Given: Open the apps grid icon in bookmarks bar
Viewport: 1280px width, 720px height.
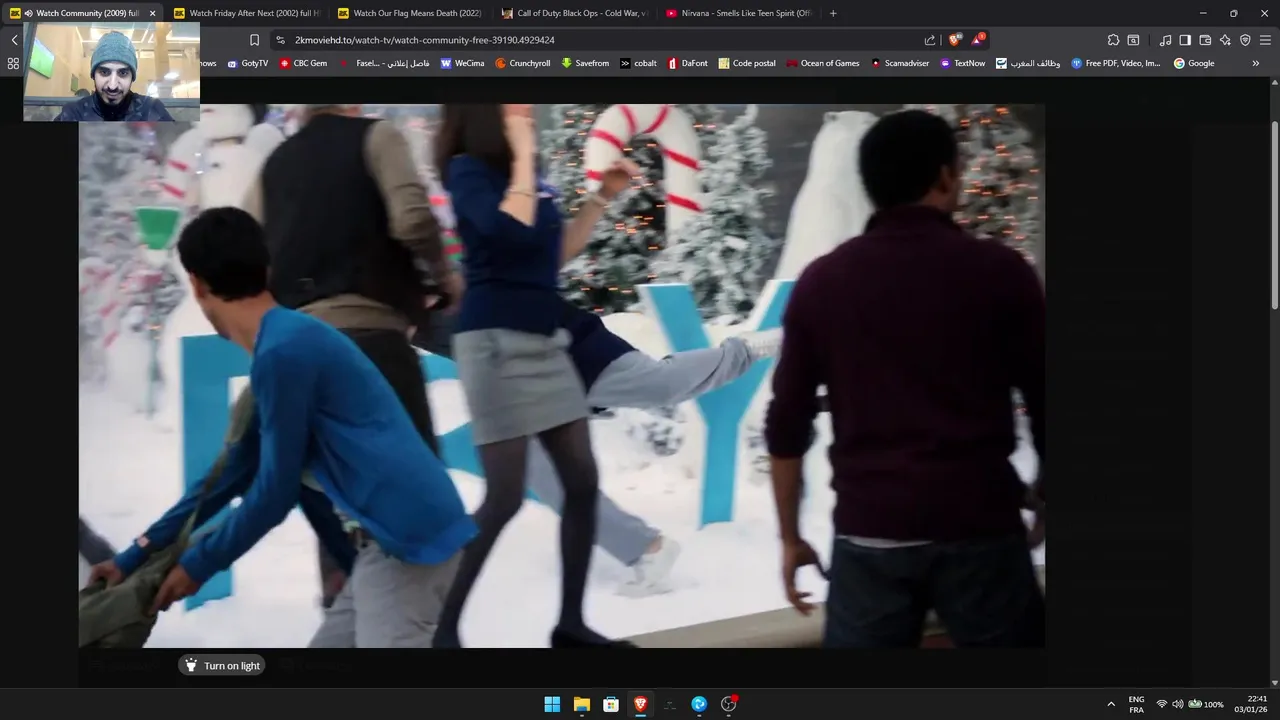Looking at the screenshot, I should pyautogui.click(x=13, y=63).
